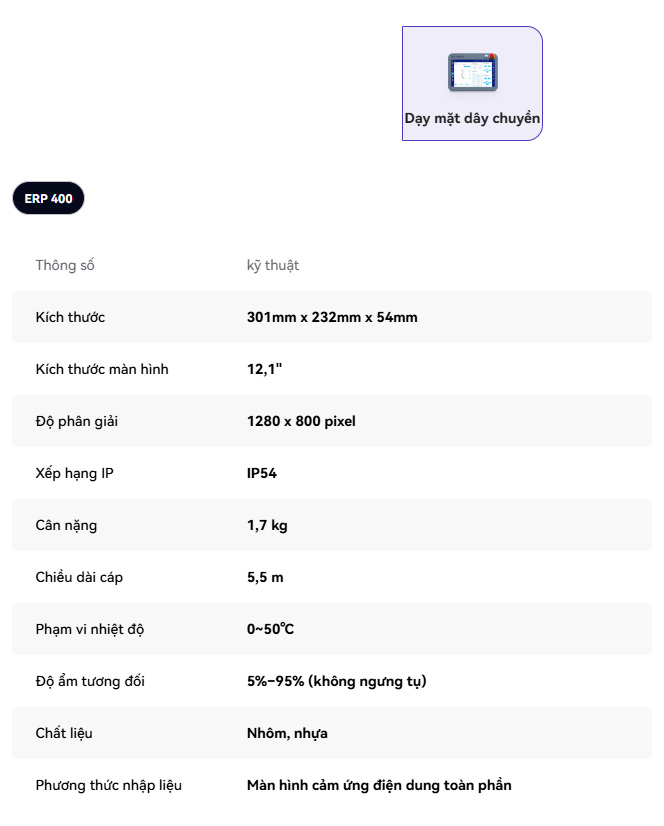Select the "Độ phân giải" row label
Viewport: 664px width, 826px height.
(77, 421)
